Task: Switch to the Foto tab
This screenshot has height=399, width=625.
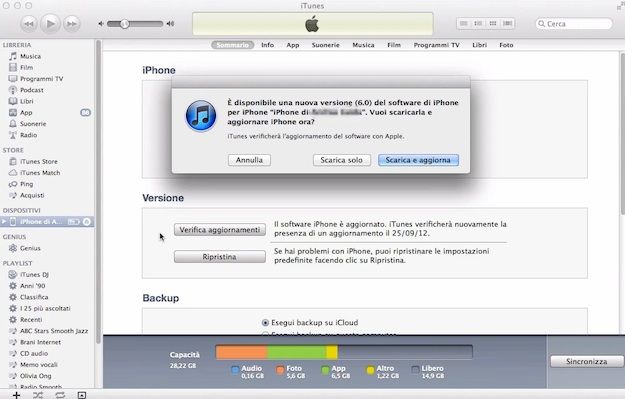Action: (506, 45)
